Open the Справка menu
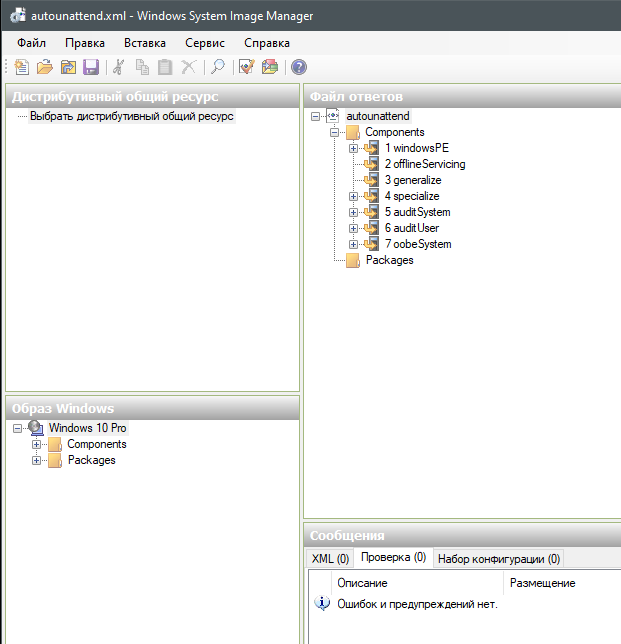 click(x=267, y=43)
